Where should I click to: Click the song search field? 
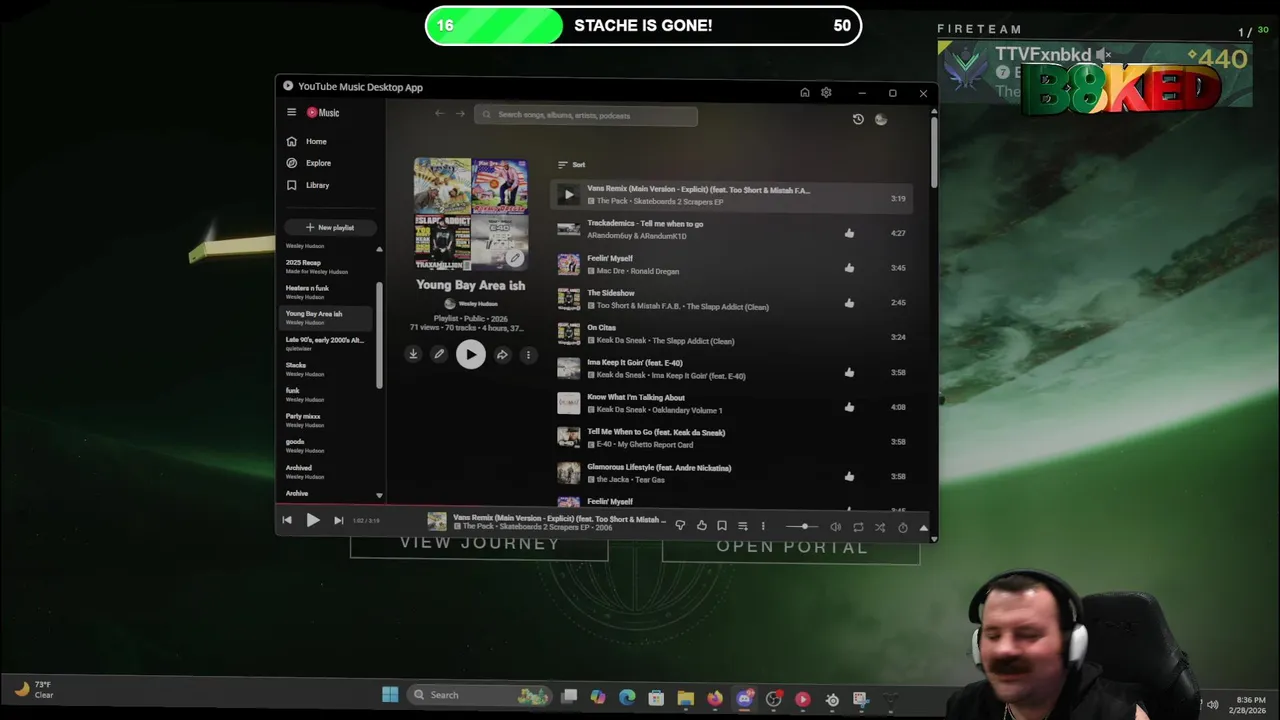(586, 115)
